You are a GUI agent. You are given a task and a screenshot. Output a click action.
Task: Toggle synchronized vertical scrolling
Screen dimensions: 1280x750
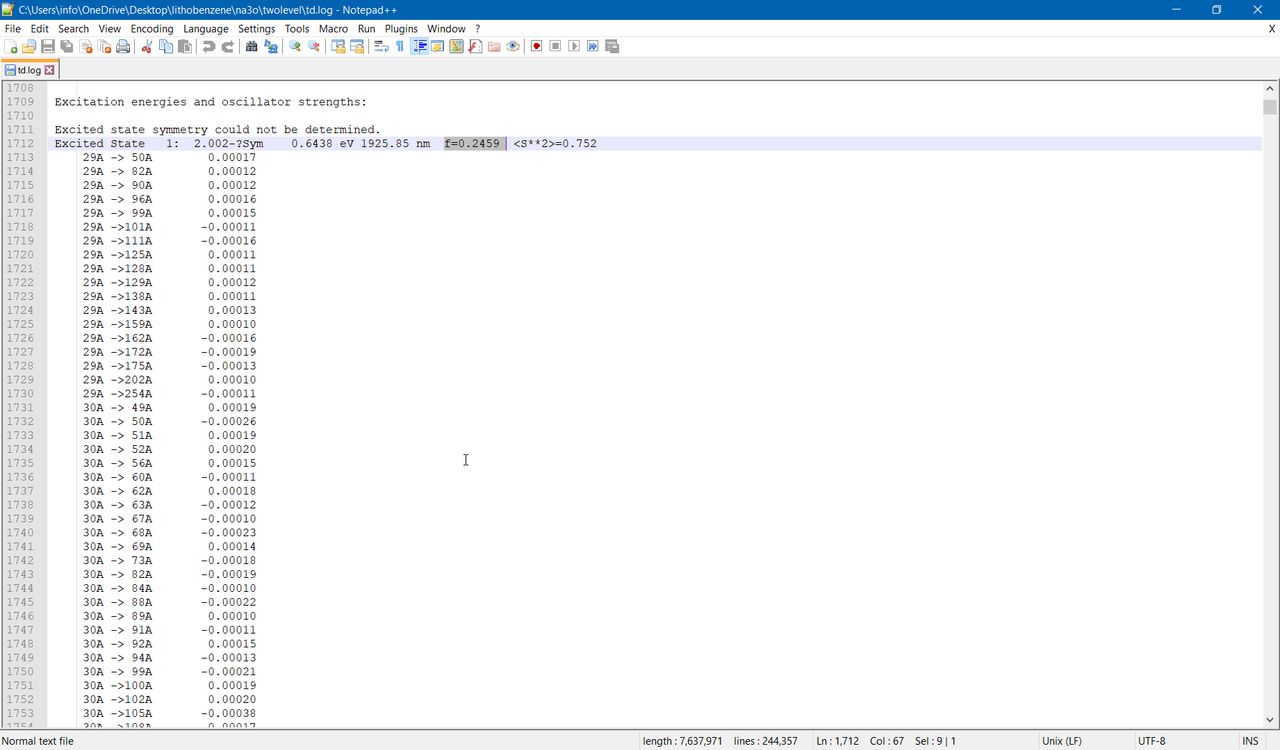pos(337,46)
